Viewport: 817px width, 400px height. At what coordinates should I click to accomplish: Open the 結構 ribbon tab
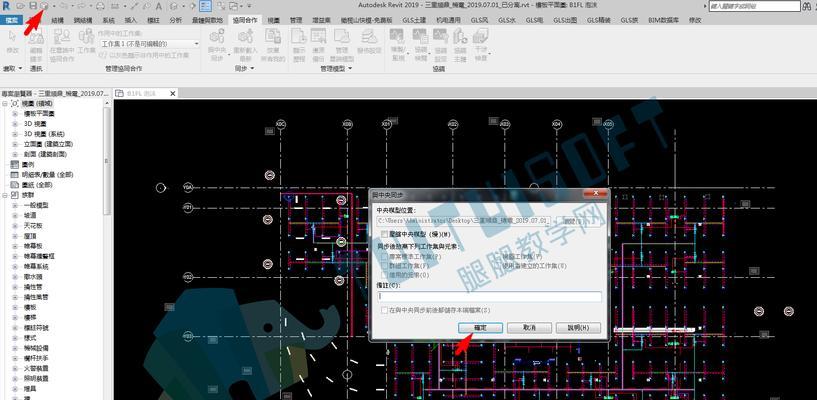click(58, 20)
